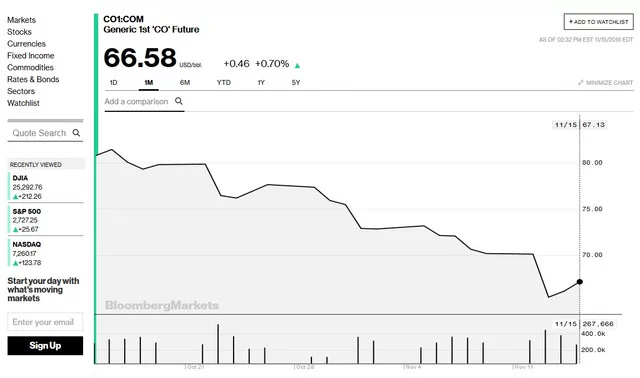Focus the Add a comparison field
Image resolution: width=640 pixels, height=378 pixels.
[x=144, y=101]
